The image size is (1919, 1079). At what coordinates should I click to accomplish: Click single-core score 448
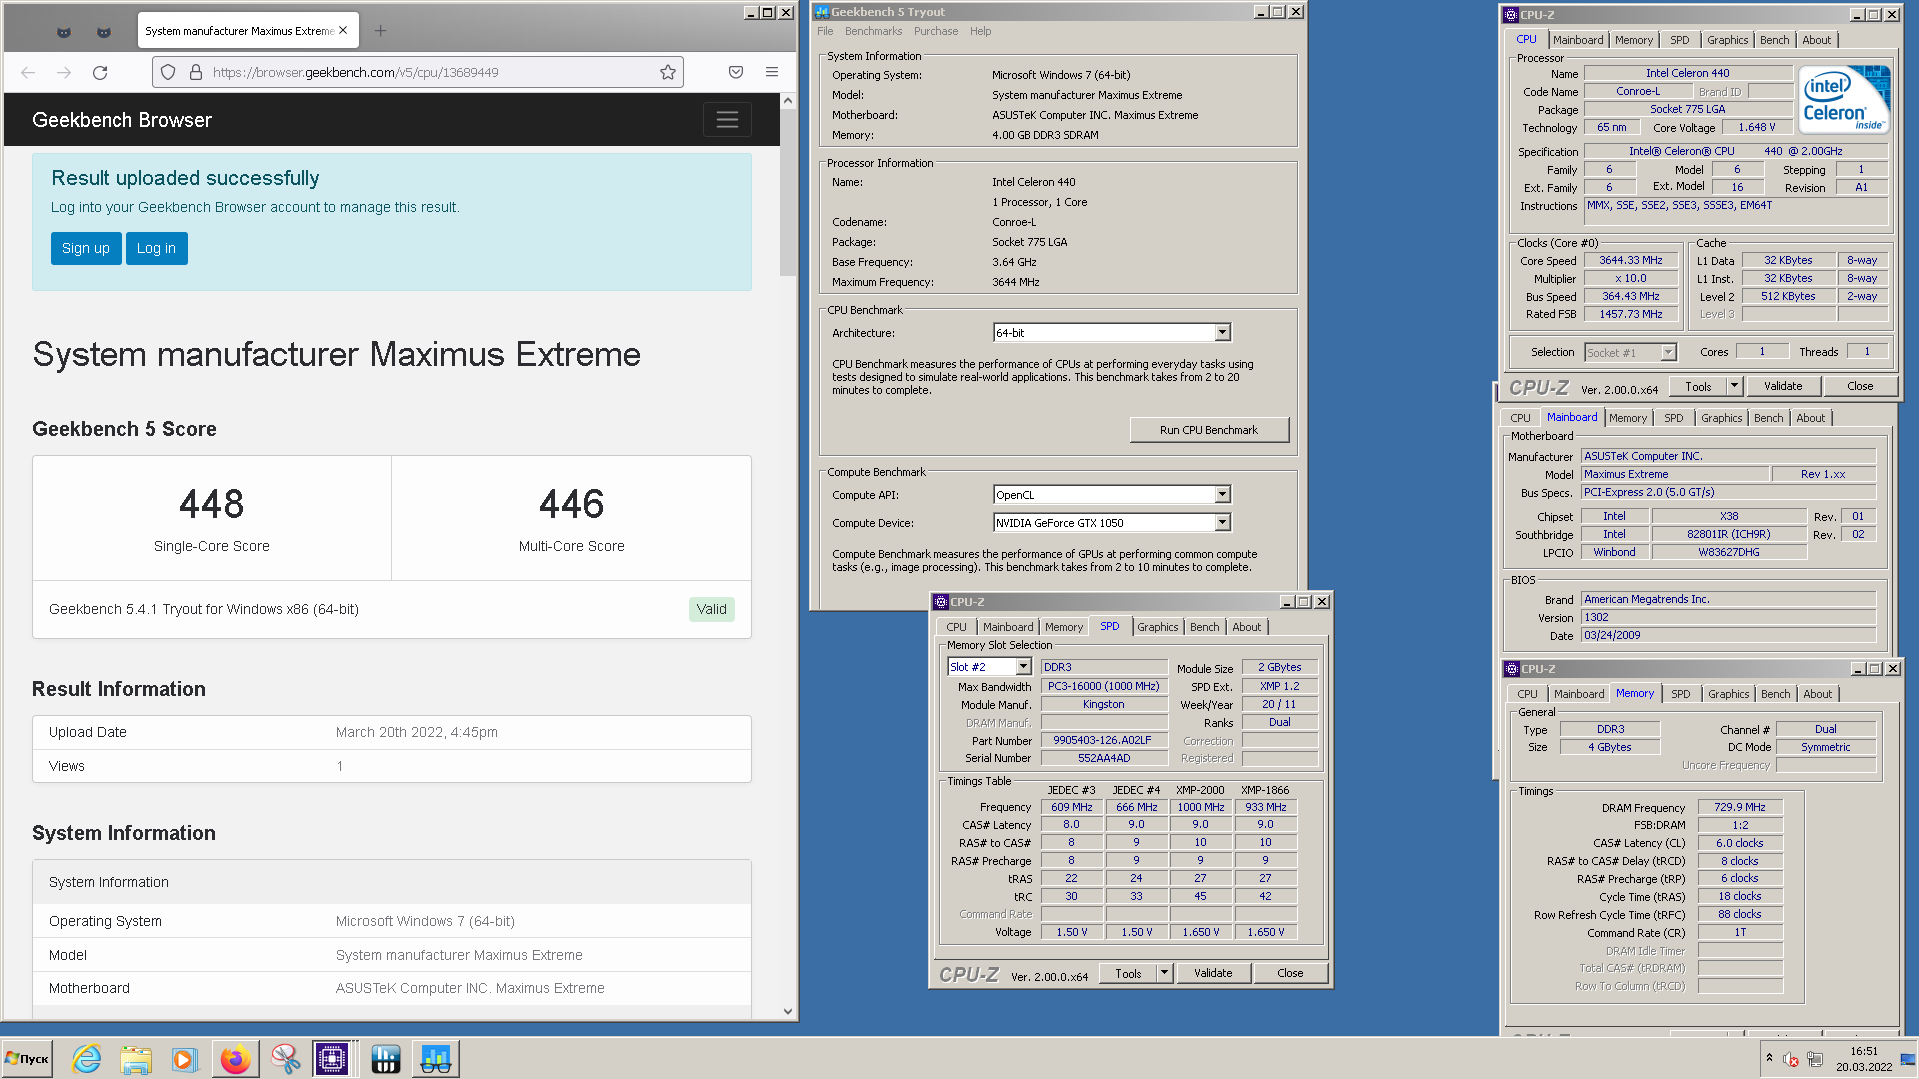pyautogui.click(x=212, y=504)
